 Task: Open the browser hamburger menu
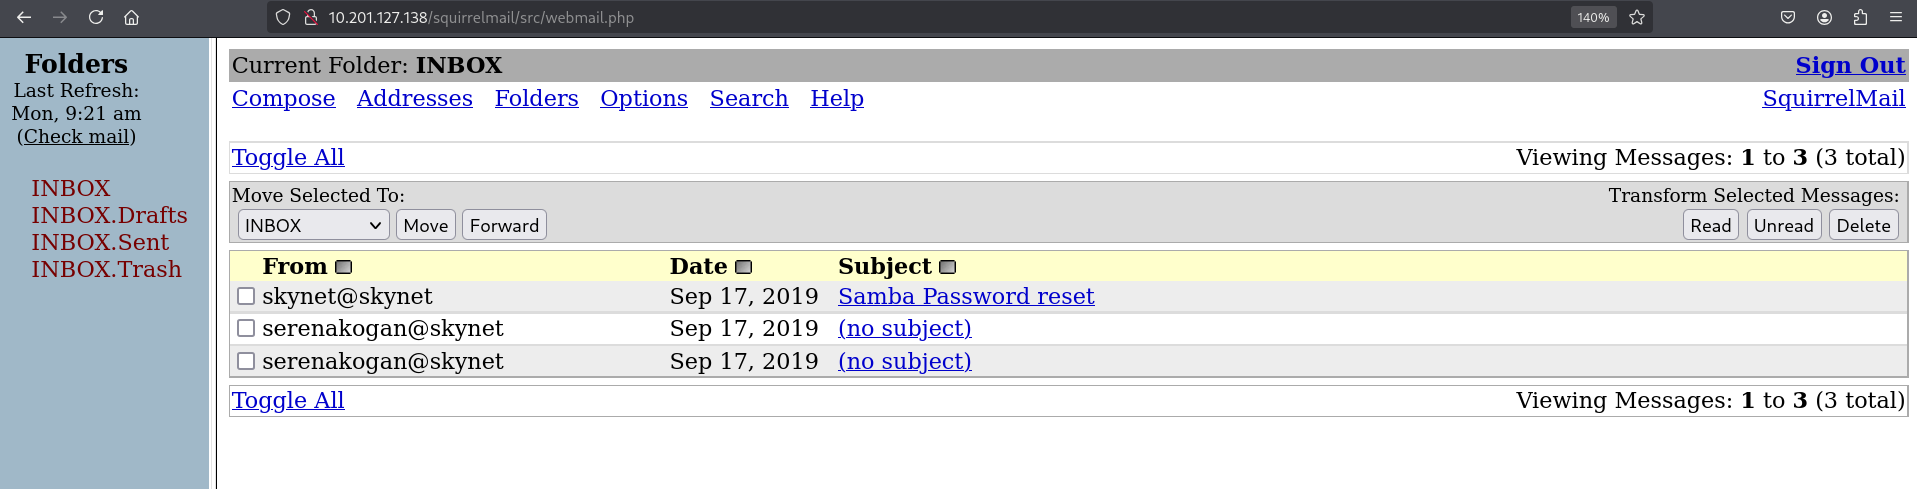(x=1896, y=17)
